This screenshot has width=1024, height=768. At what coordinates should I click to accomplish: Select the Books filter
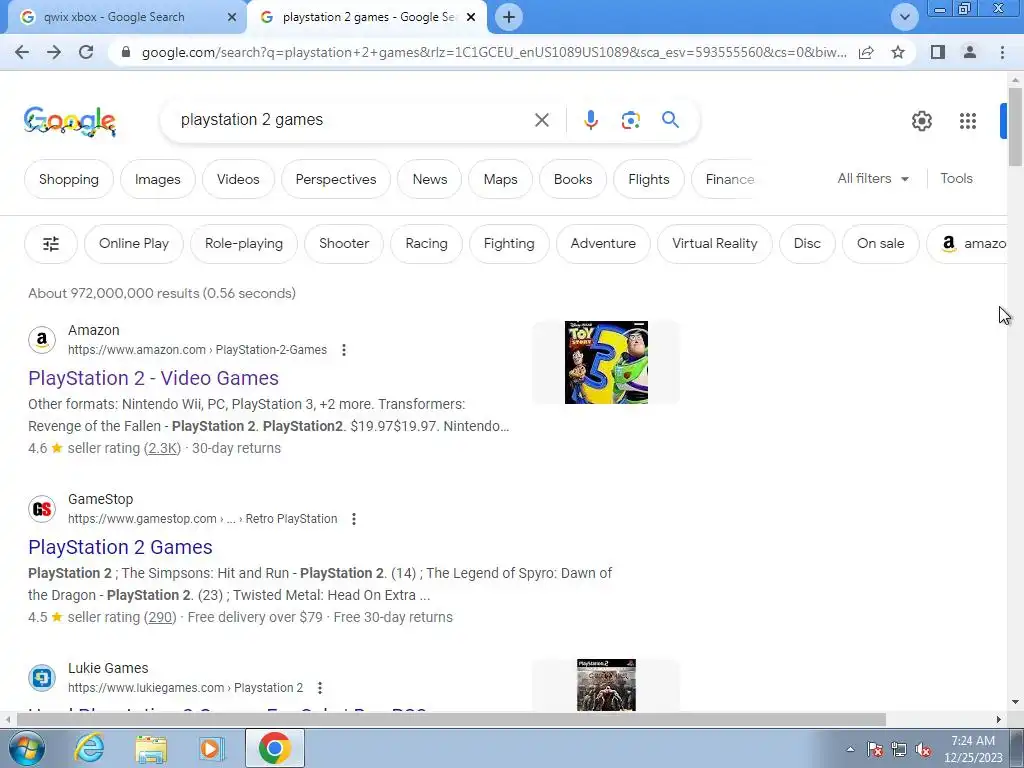coord(573,179)
